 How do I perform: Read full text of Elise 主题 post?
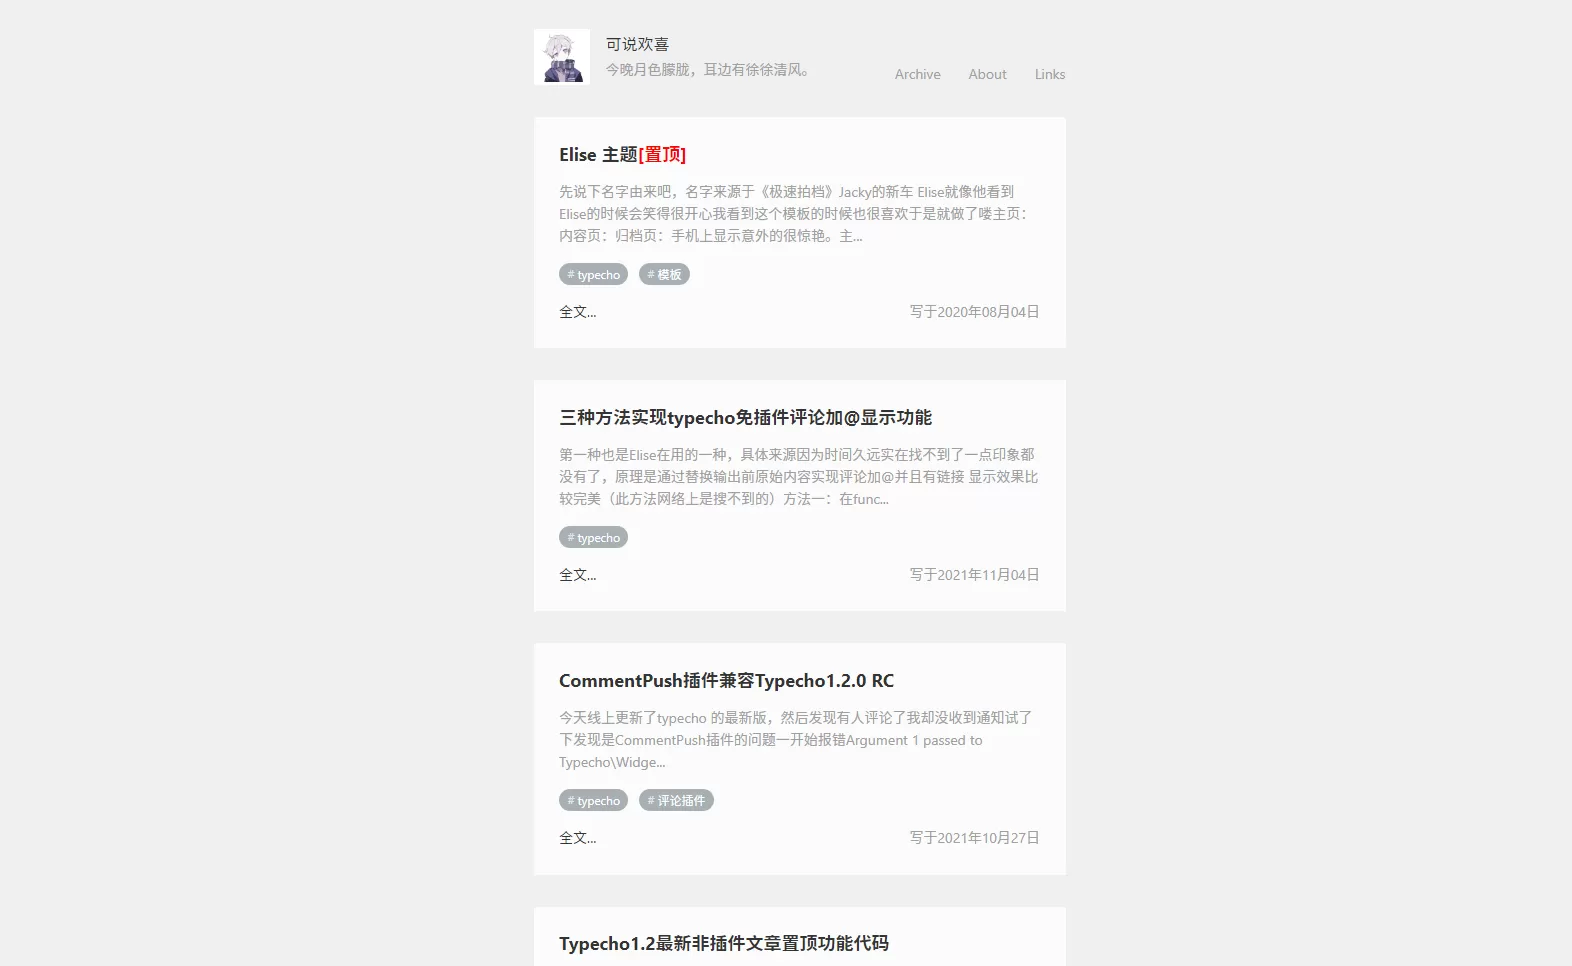coord(577,312)
